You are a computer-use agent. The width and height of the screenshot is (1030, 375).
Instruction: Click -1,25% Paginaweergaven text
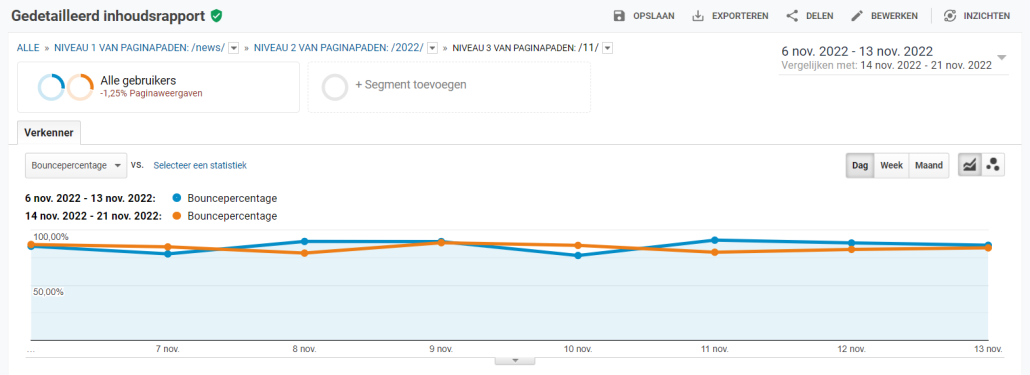pos(151,94)
